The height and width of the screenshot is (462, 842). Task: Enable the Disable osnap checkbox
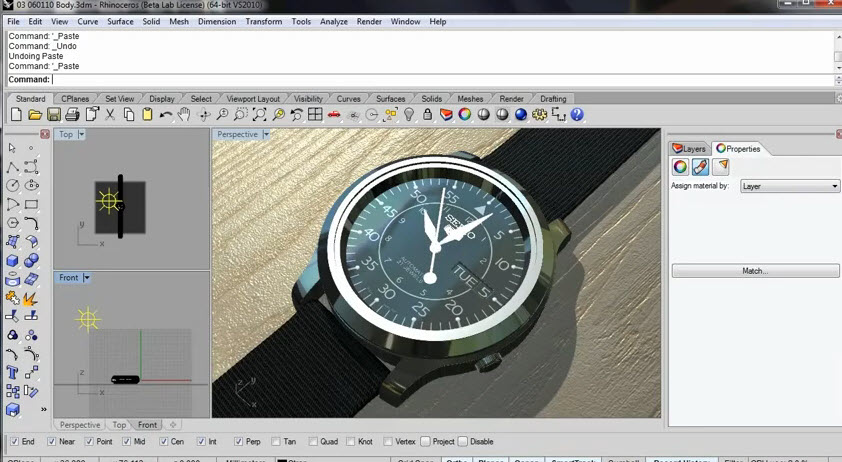(463, 442)
